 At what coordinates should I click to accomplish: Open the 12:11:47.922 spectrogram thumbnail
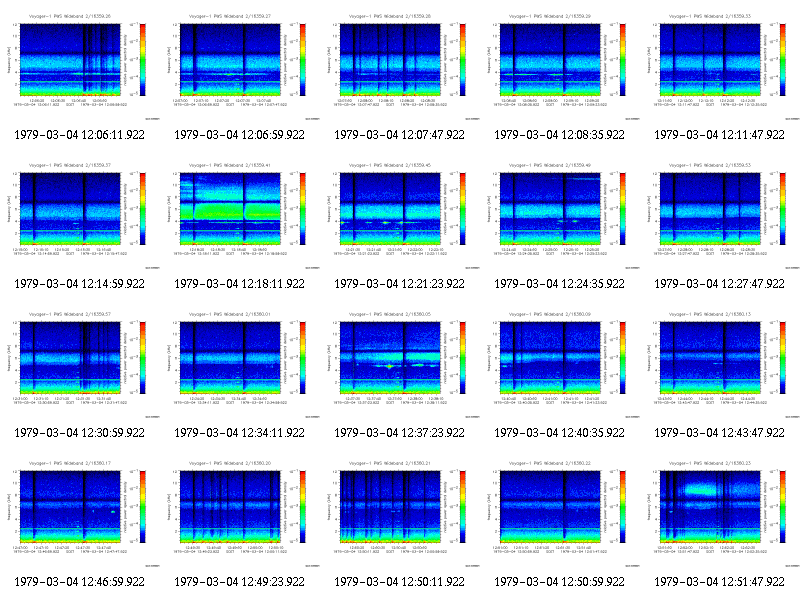click(720, 67)
